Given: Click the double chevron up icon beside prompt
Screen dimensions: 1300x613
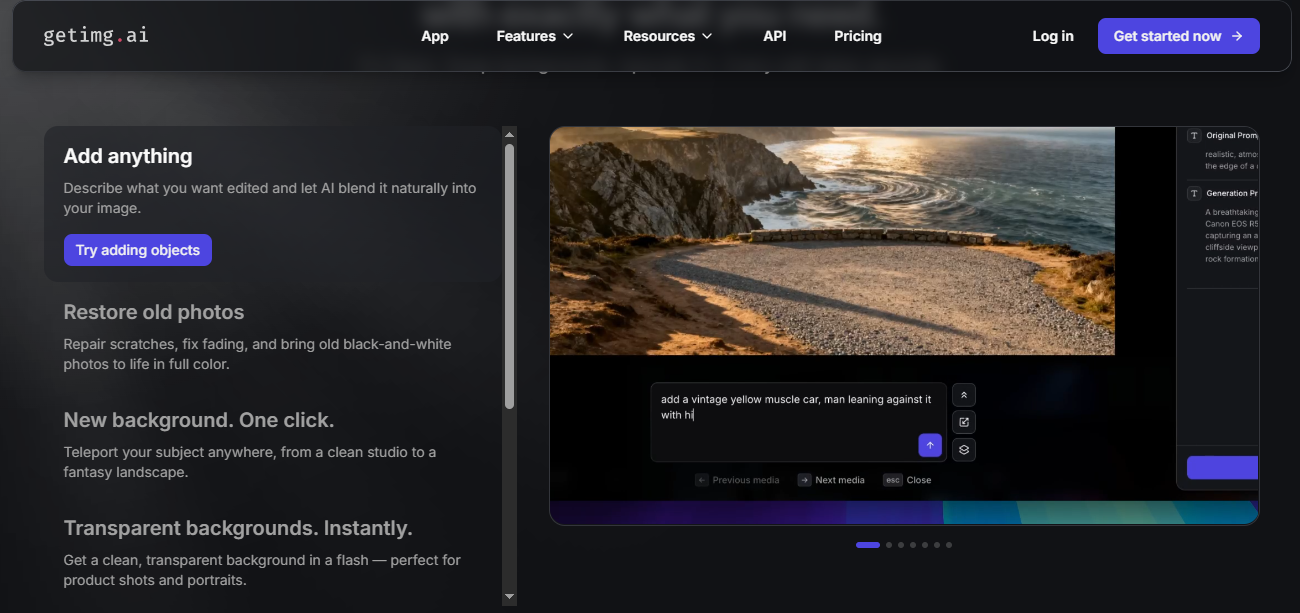Looking at the screenshot, I should pyautogui.click(x=964, y=395).
